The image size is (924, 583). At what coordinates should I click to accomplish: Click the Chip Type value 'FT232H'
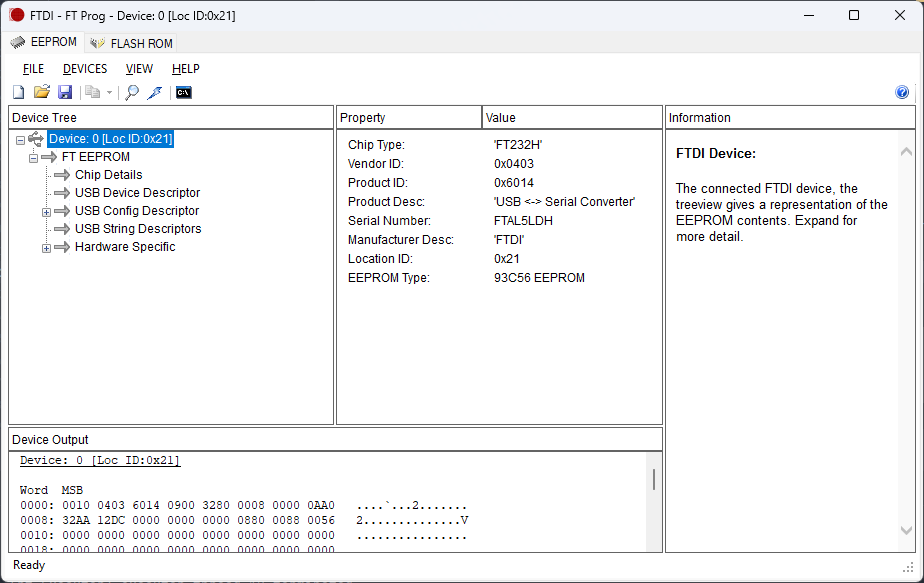(518, 145)
